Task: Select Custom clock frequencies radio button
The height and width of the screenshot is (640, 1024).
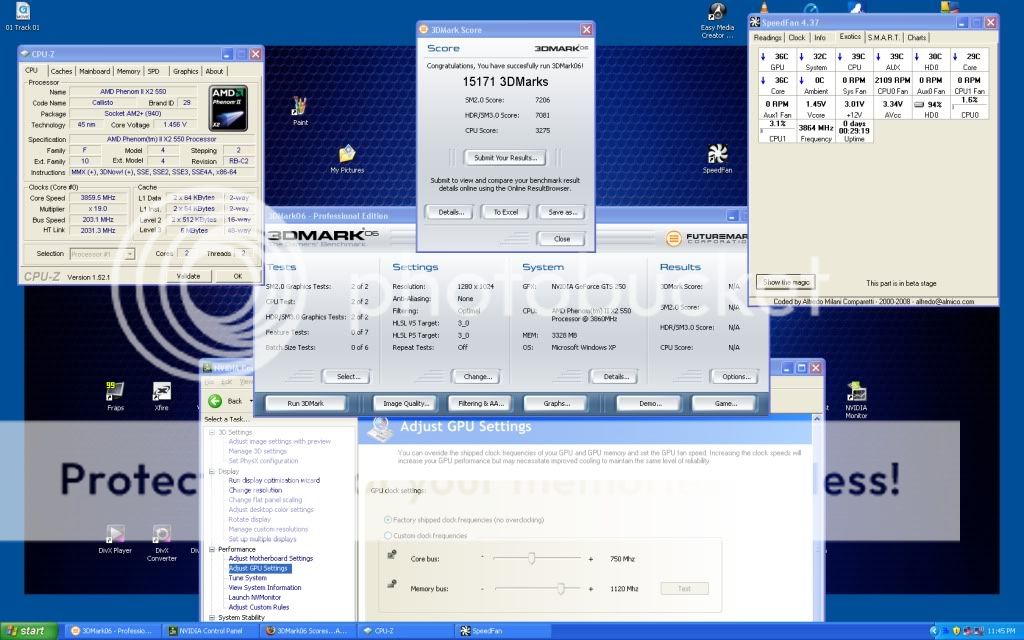Action: pos(388,536)
